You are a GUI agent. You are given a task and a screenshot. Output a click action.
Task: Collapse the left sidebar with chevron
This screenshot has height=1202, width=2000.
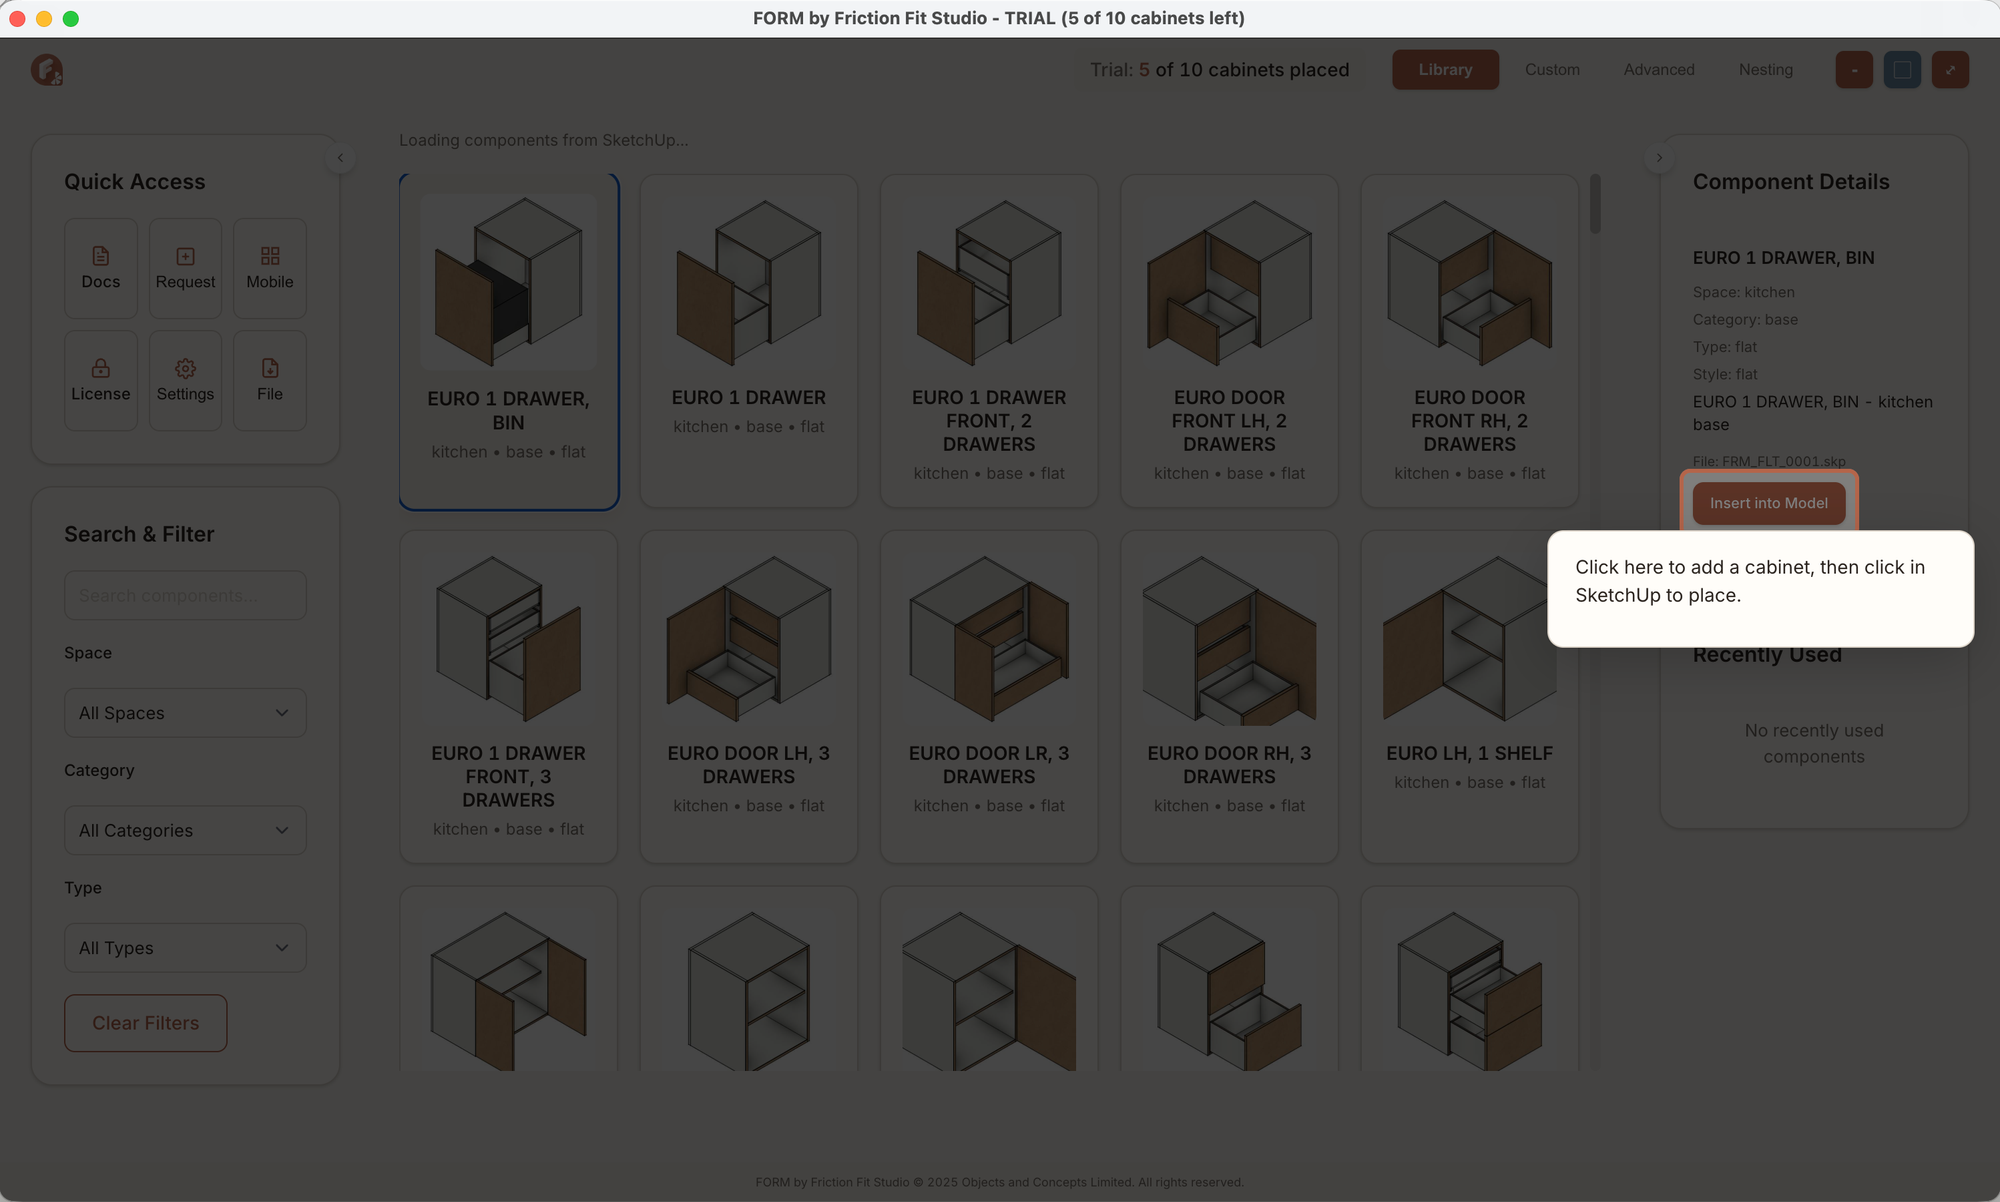(340, 158)
